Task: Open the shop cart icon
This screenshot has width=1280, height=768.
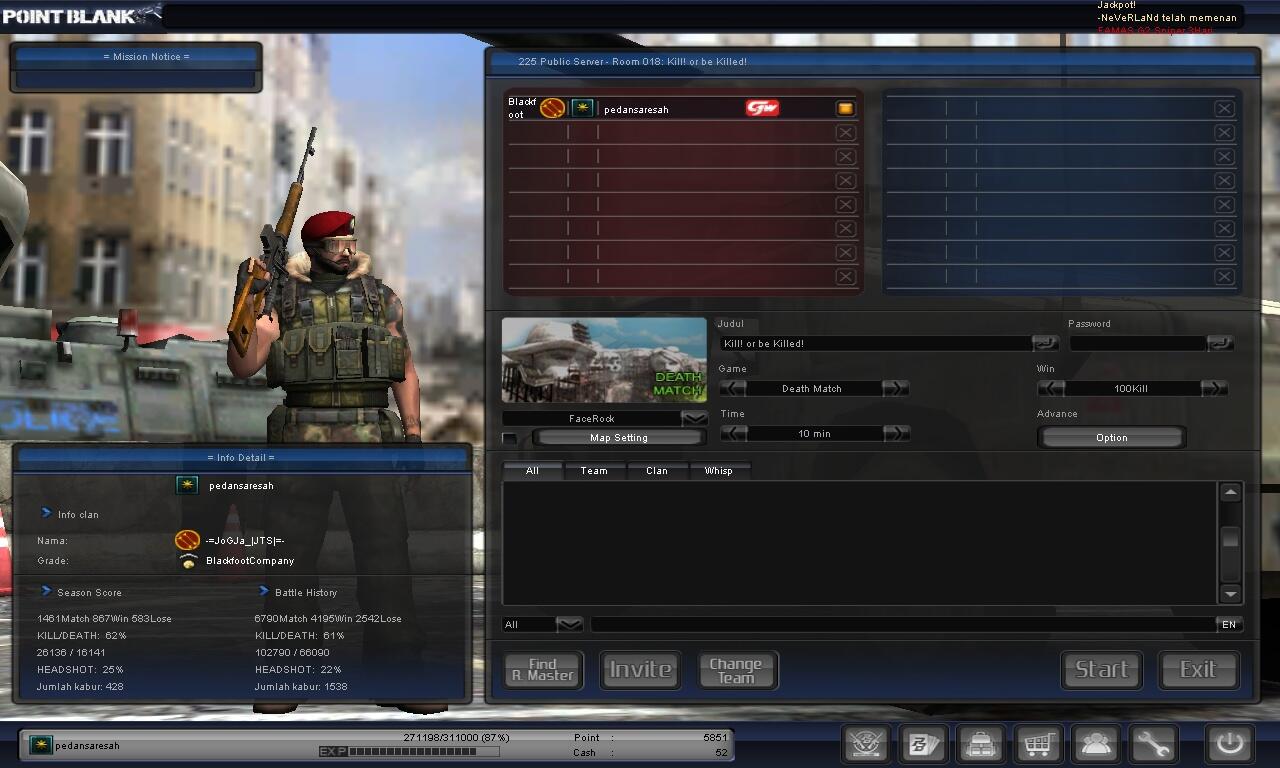Action: (1038, 744)
